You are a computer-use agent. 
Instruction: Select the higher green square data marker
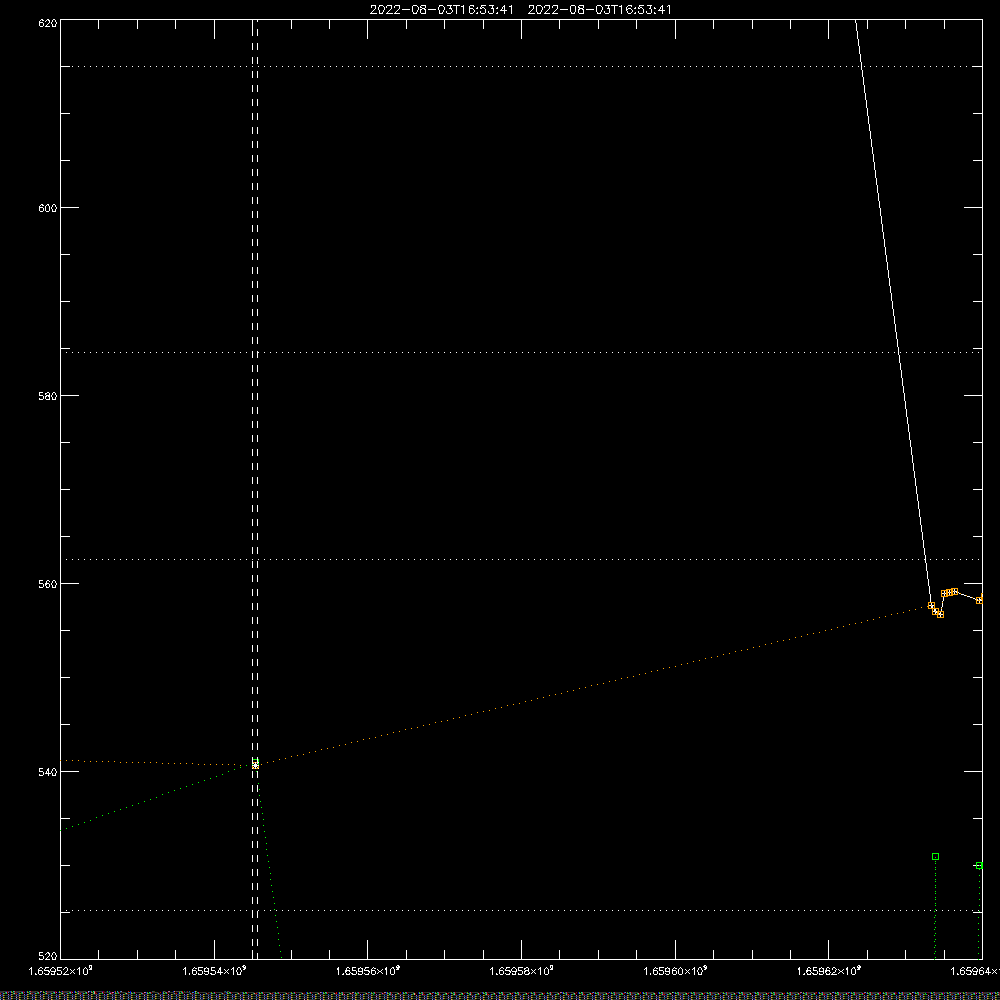point(936,857)
